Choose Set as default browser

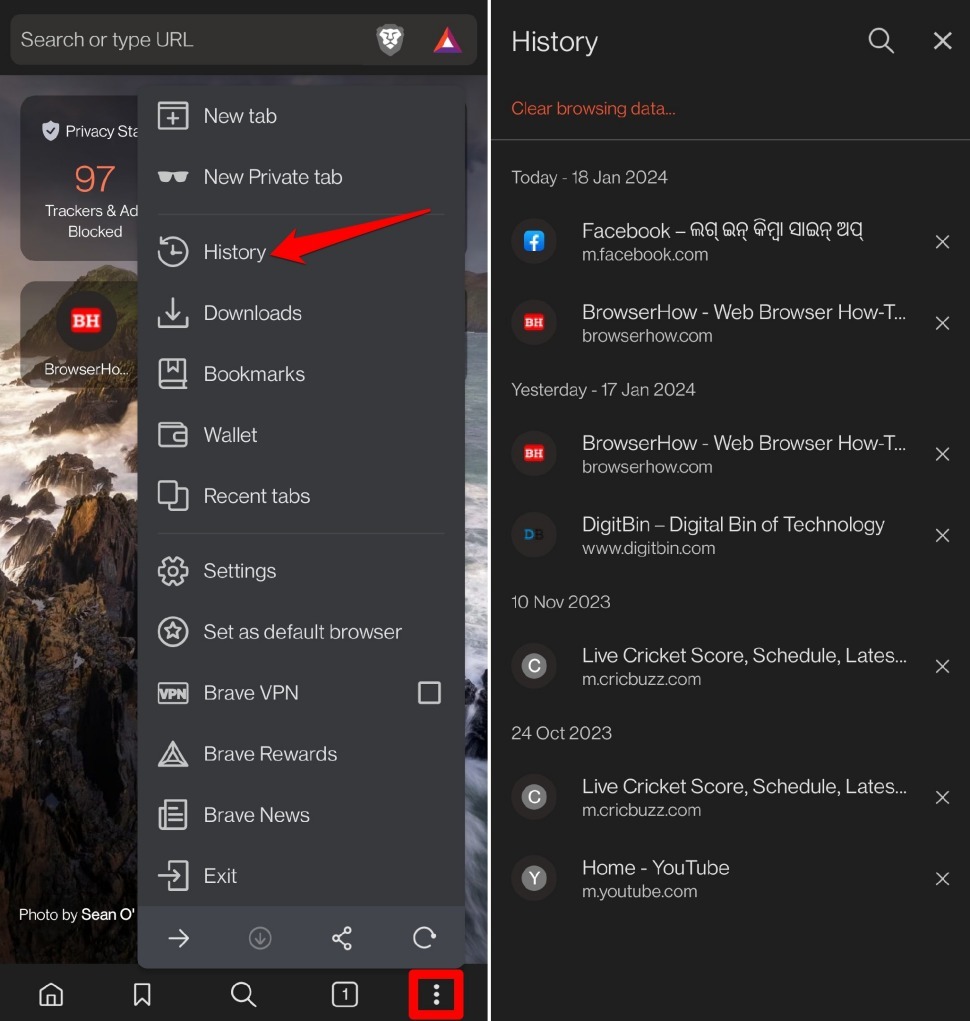click(x=301, y=632)
